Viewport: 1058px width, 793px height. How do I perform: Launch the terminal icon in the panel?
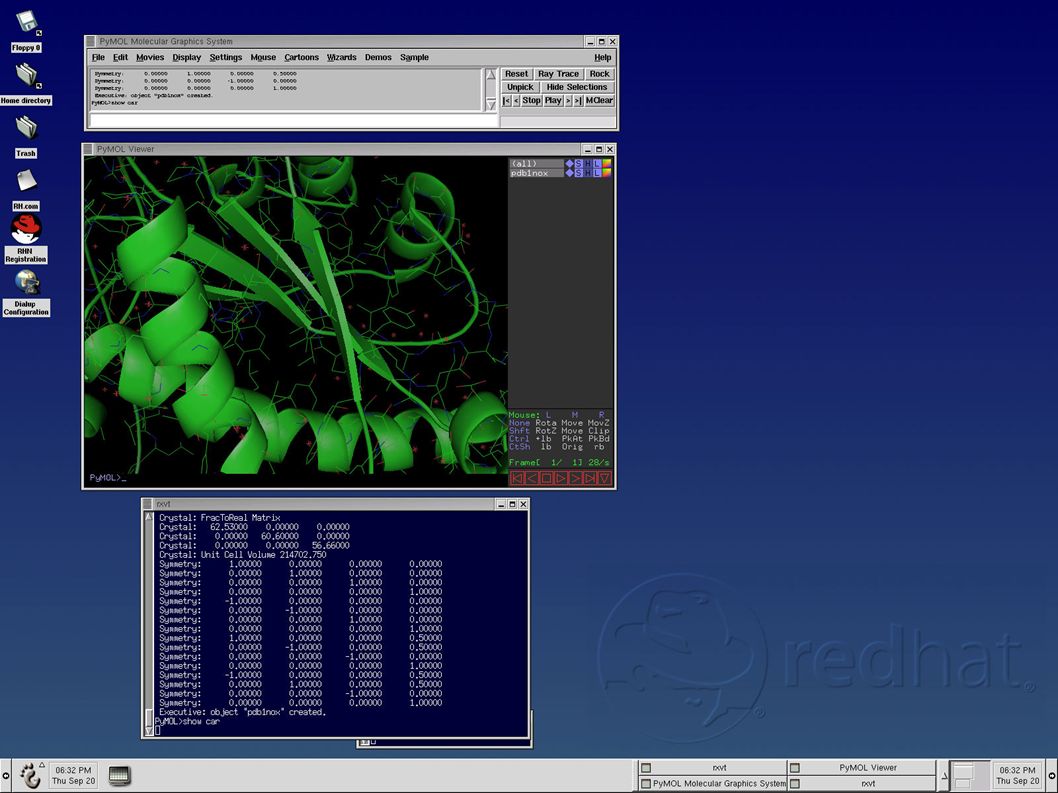(x=119, y=775)
